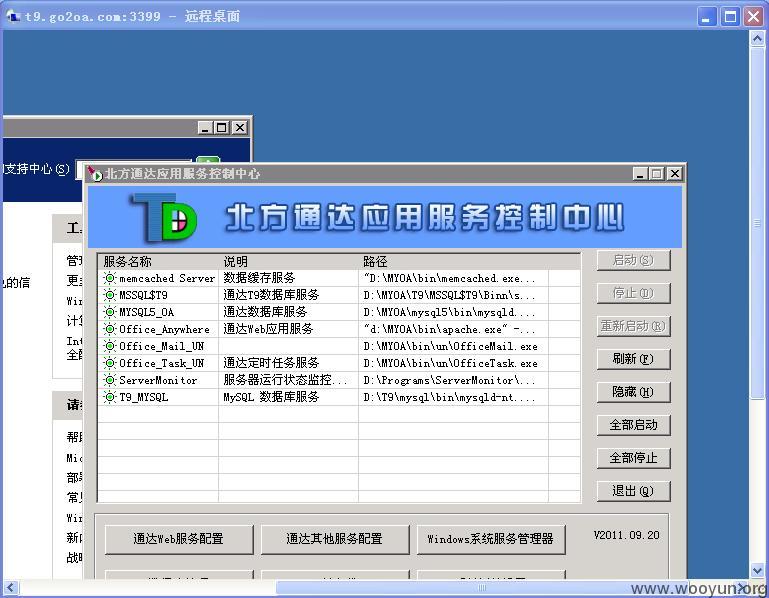The image size is (769, 598).
Task: Minimize the control center window
Action: point(640,174)
